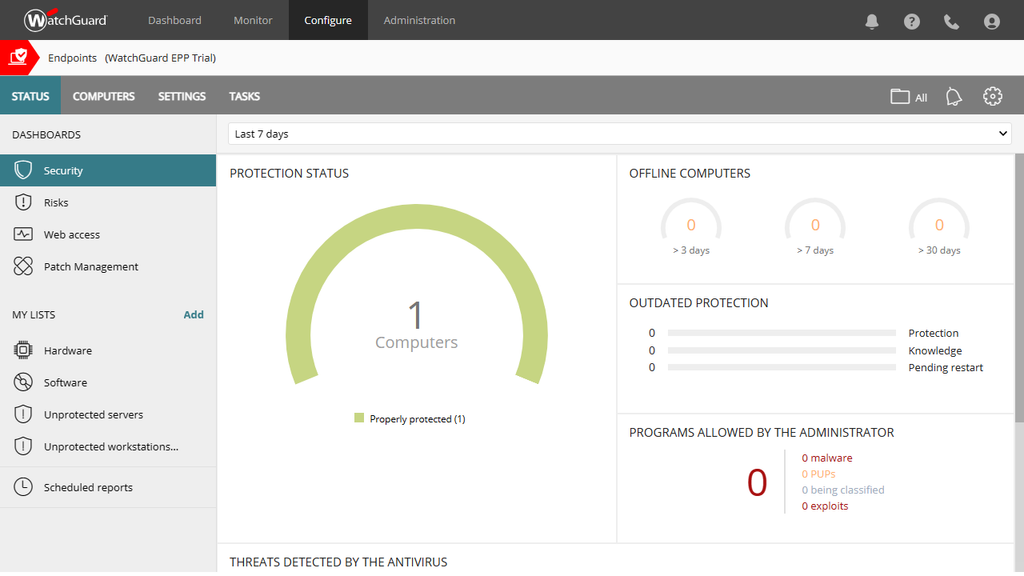The width and height of the screenshot is (1024, 576).
Task: Switch to the COMPUTERS tab
Action: 103,96
